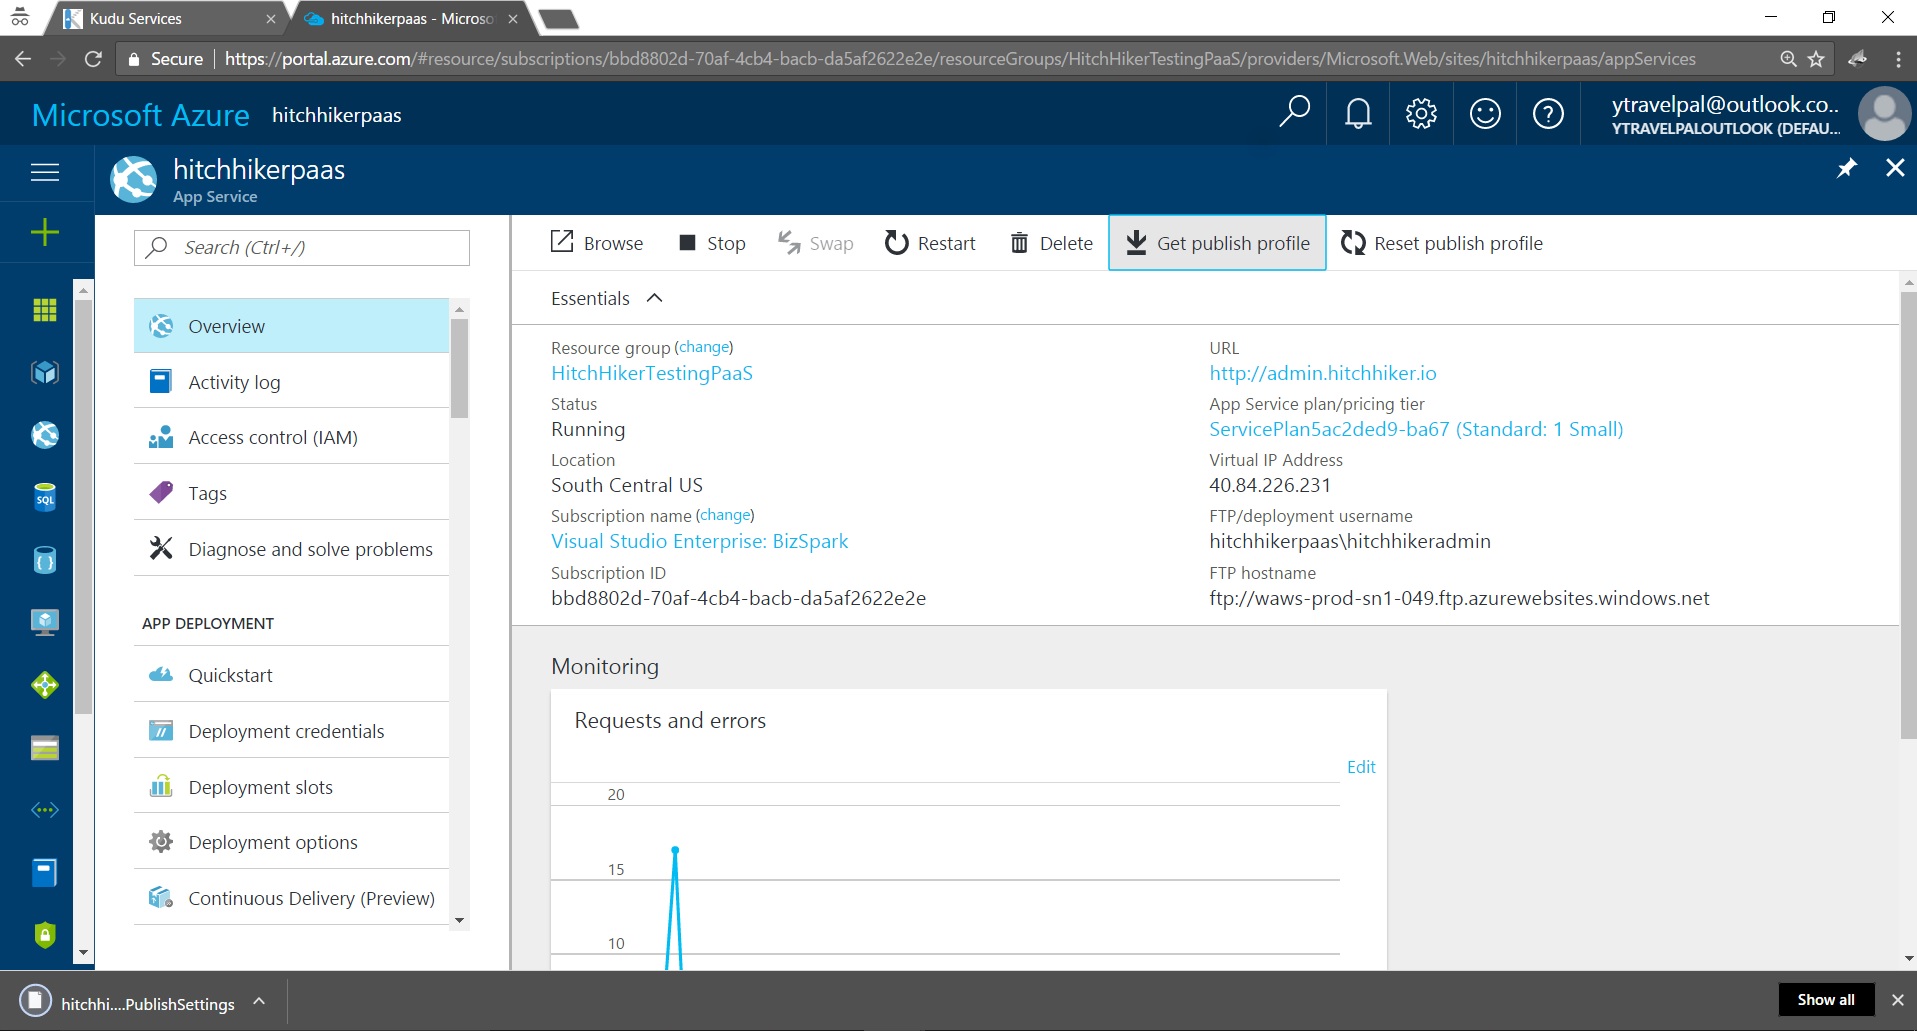Image resolution: width=1917 pixels, height=1031 pixels.
Task: Open App Services globe icon in sidebar
Action: pos(45,435)
